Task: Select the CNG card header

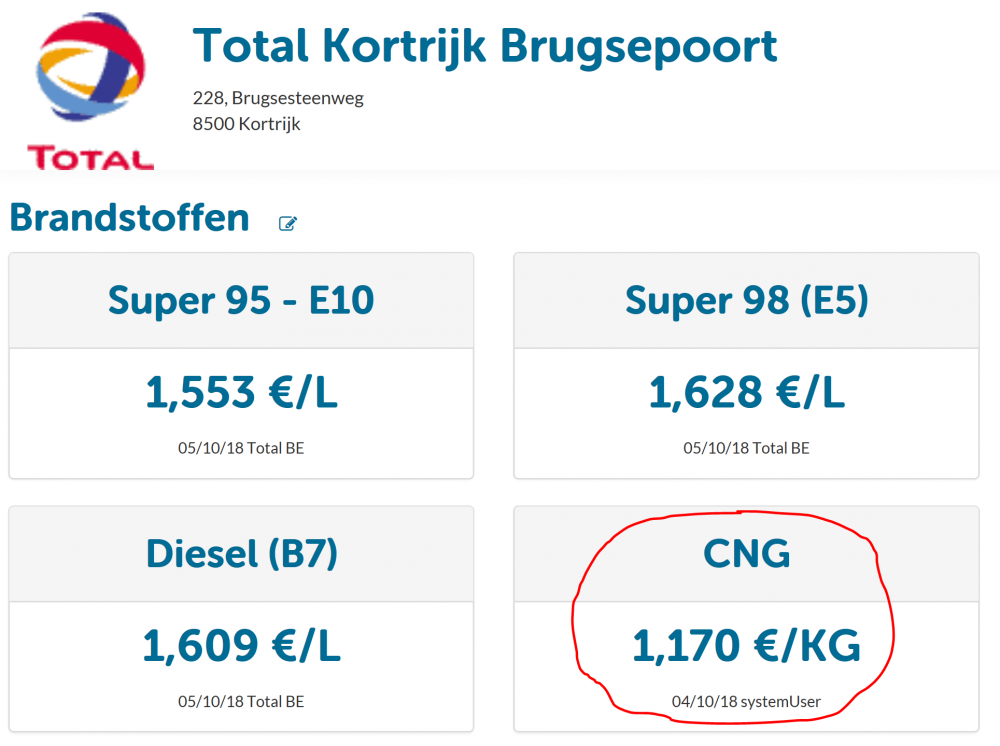Action: point(746,553)
